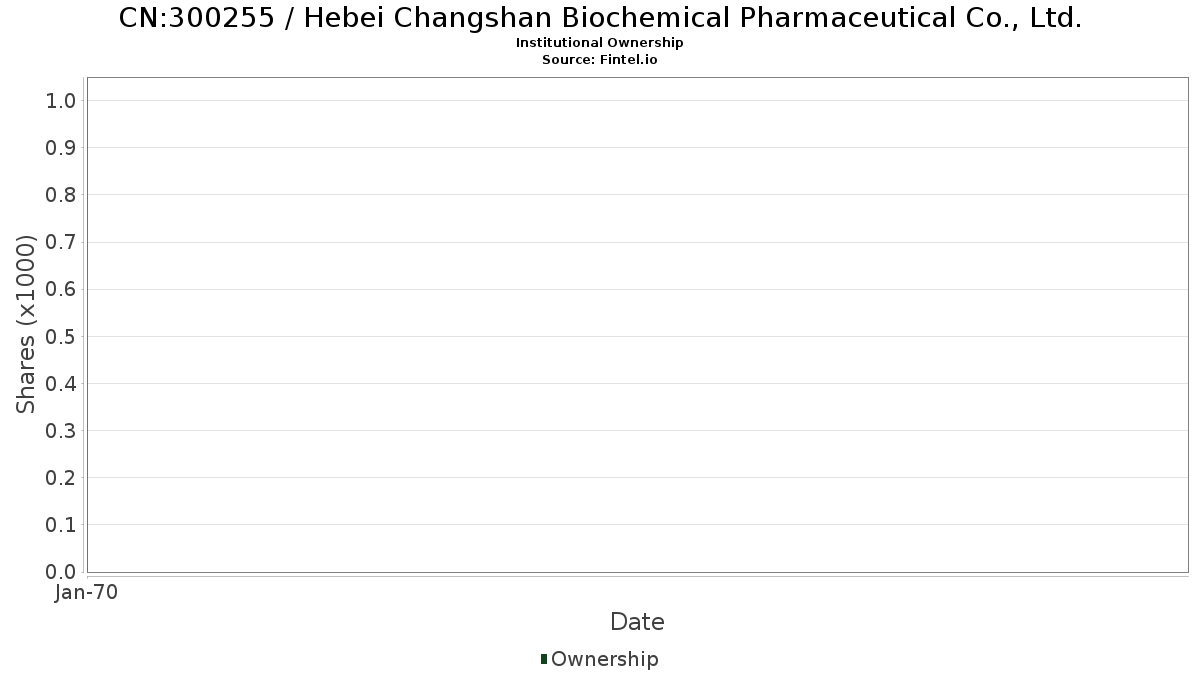
Task: Click the Date axis title
Action: pos(637,622)
